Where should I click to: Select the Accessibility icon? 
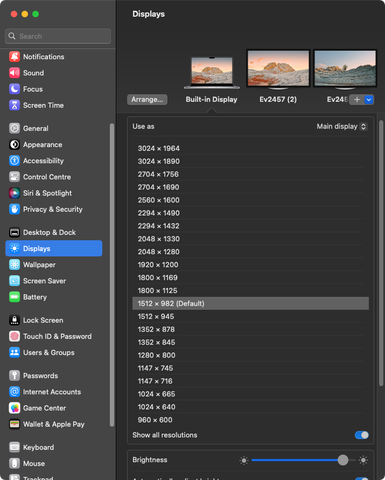tap(14, 161)
